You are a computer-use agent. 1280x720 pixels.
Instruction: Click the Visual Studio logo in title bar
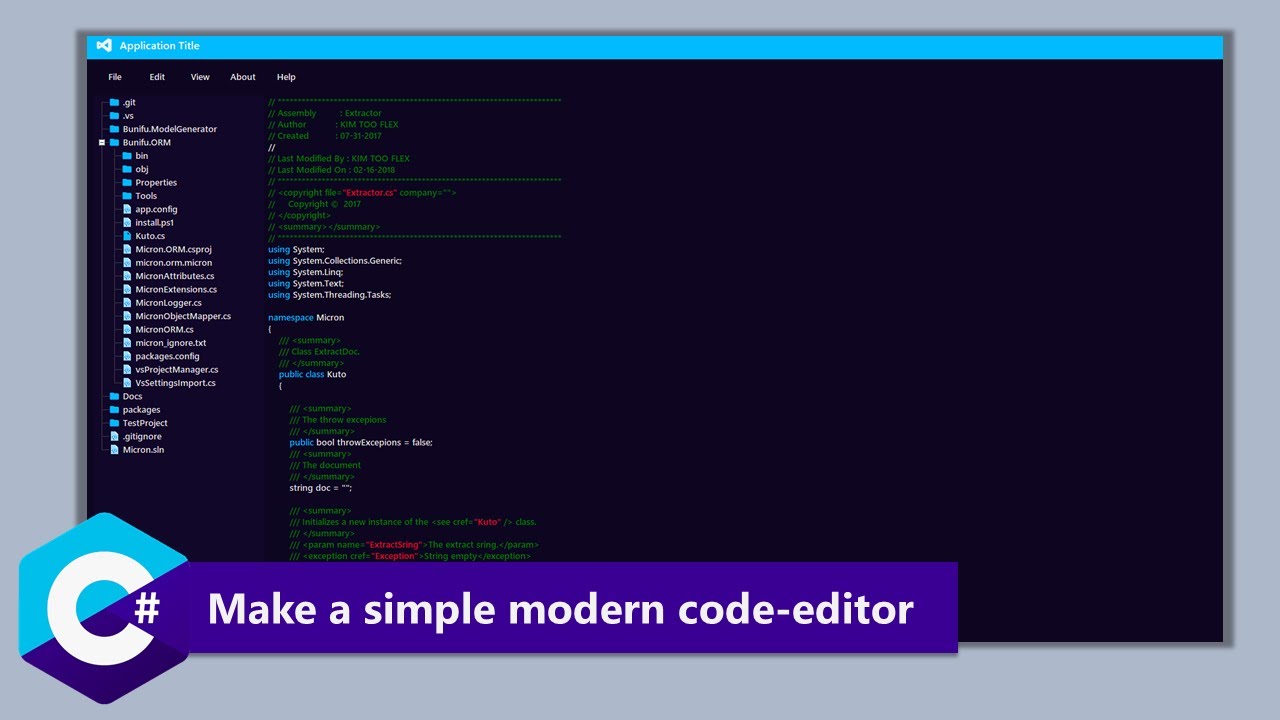click(x=104, y=46)
